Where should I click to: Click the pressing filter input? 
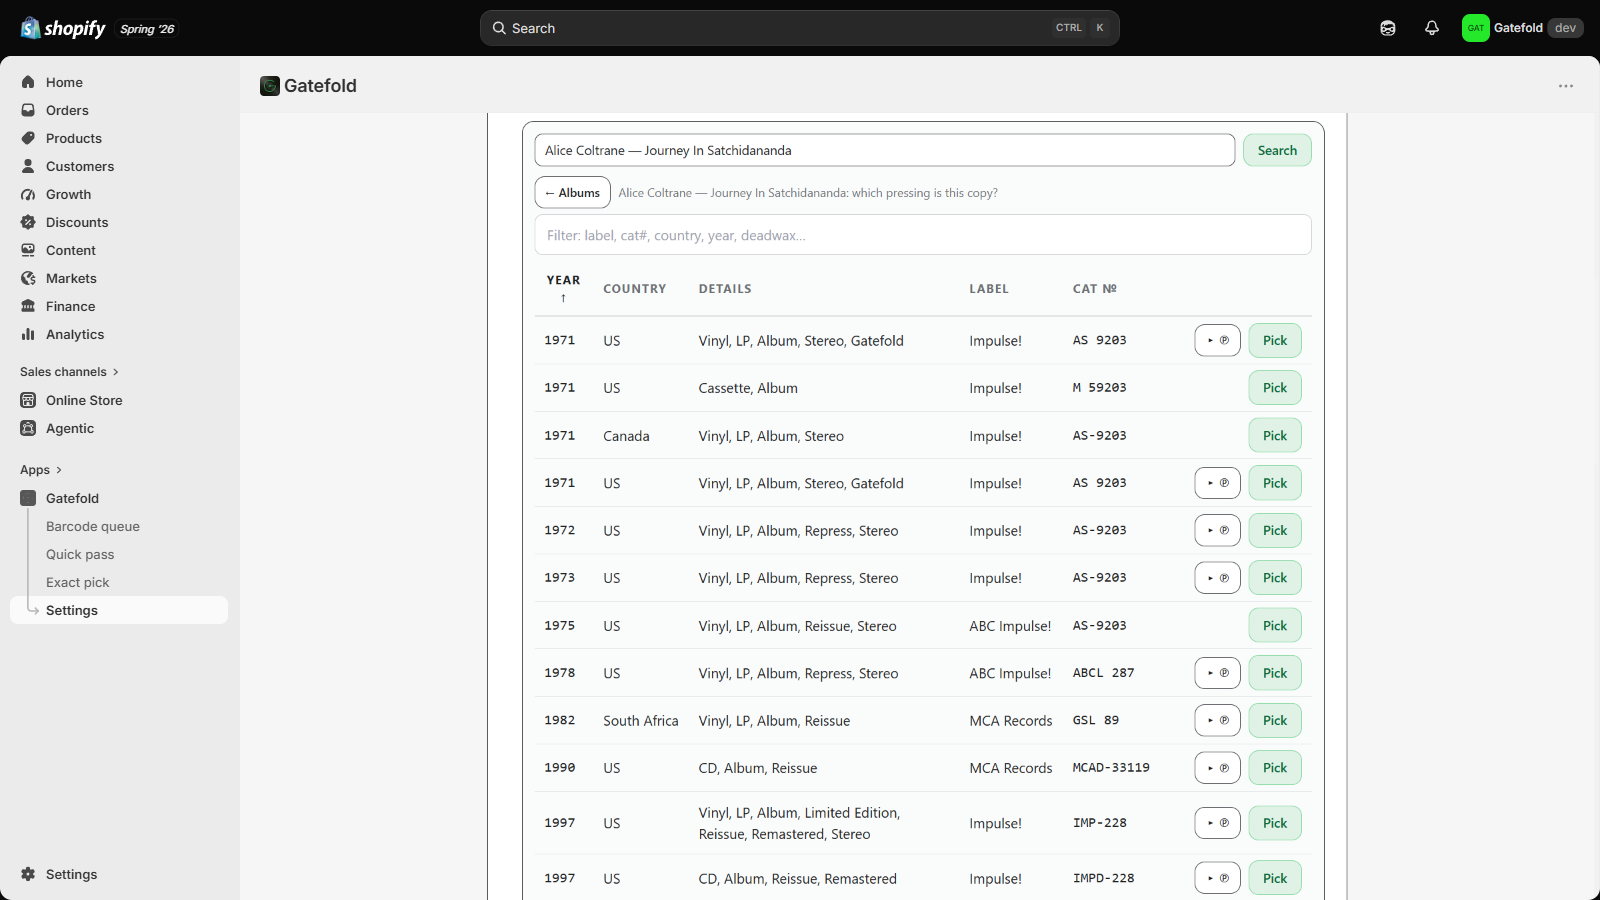(923, 235)
